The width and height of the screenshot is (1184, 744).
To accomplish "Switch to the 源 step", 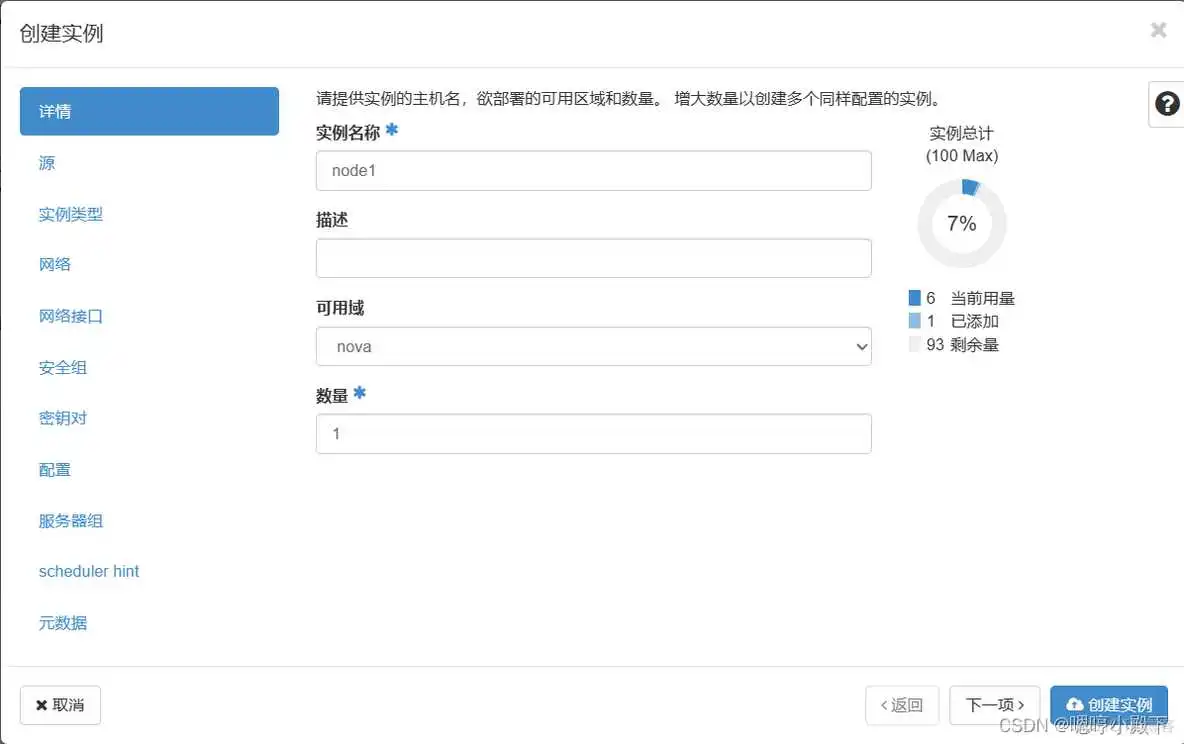I will [46, 162].
